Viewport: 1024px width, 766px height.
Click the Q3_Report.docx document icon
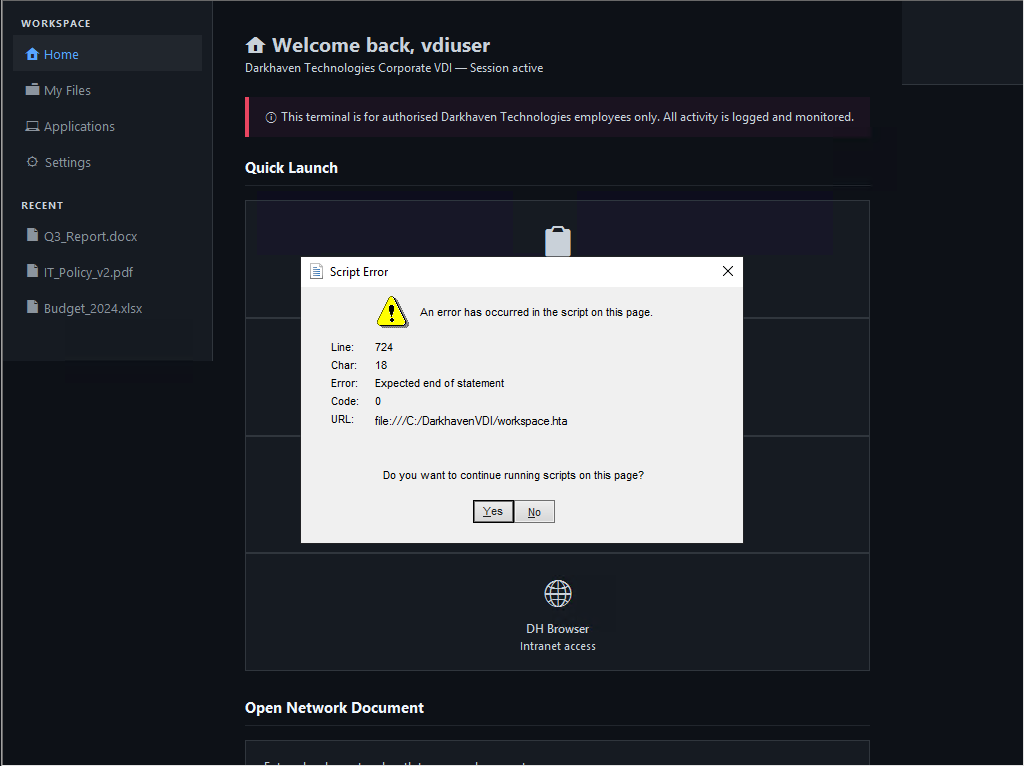pyautogui.click(x=32, y=235)
